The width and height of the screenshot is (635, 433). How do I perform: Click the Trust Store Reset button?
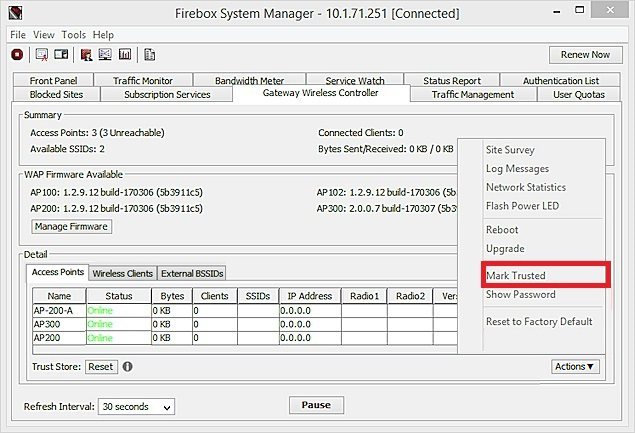click(101, 367)
